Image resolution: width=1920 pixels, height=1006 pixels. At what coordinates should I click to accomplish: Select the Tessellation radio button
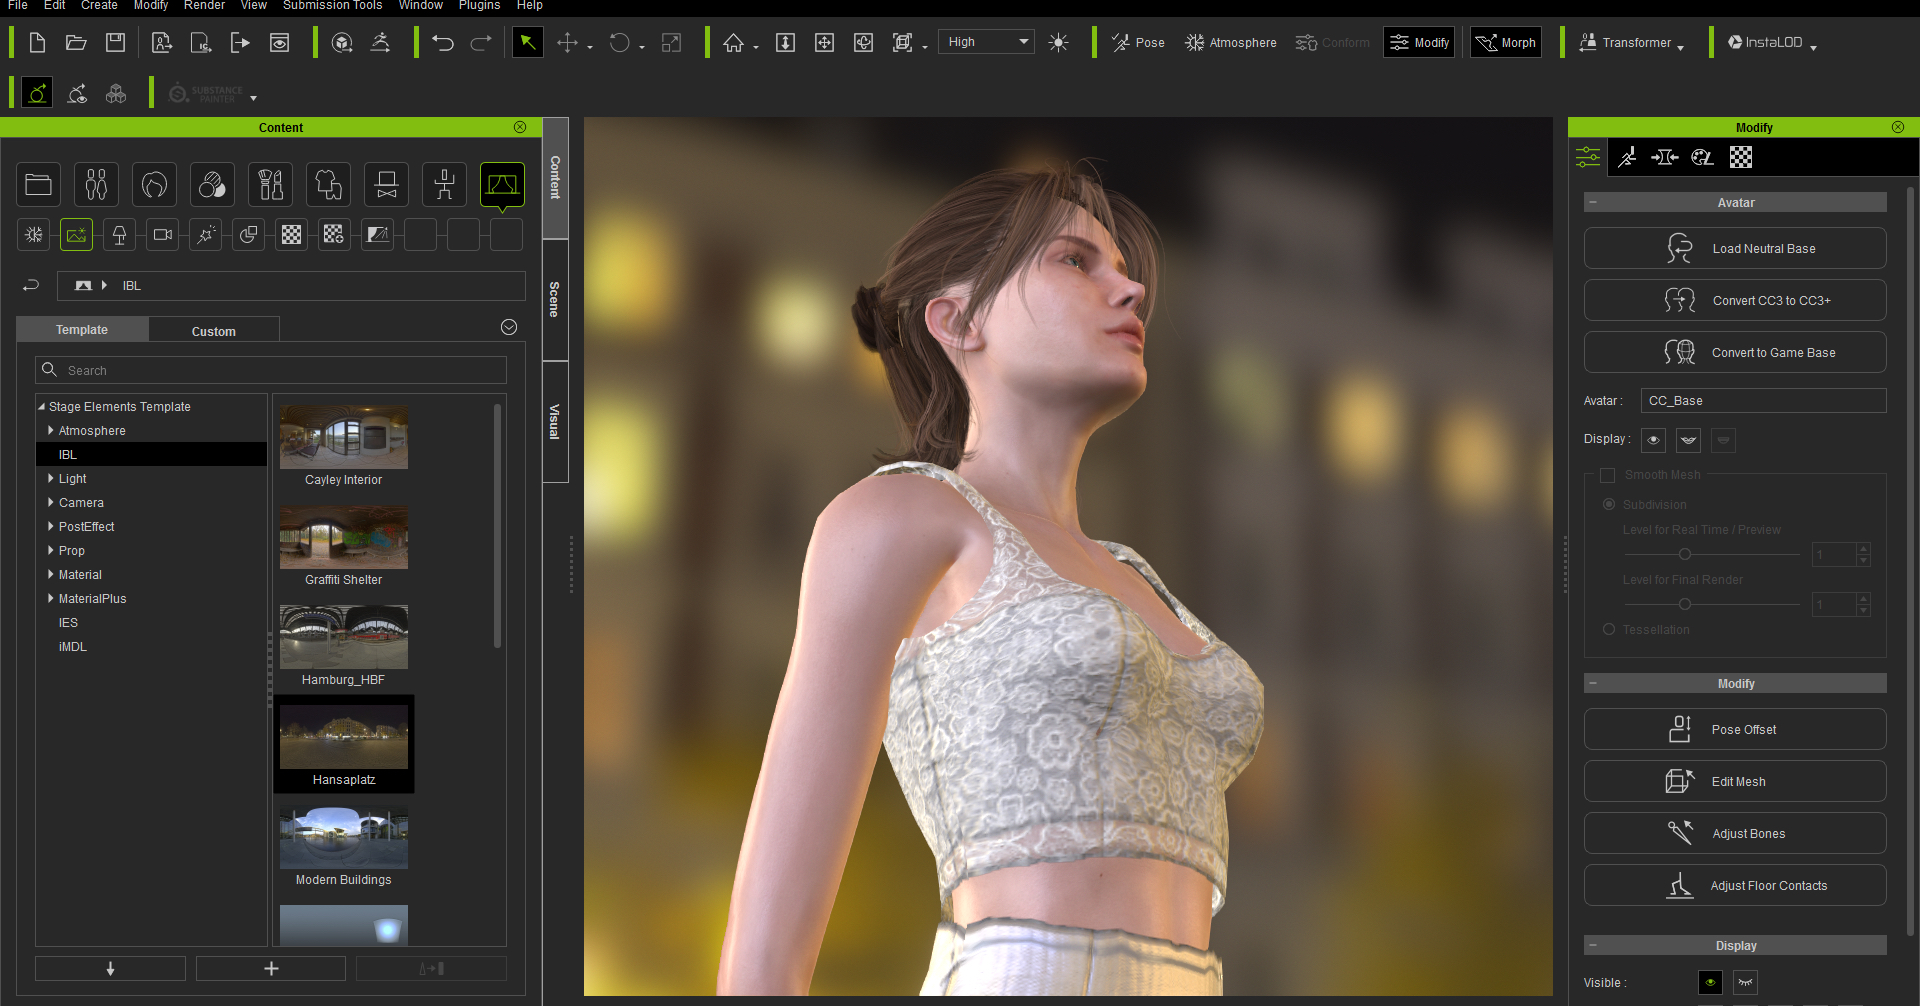pos(1608,629)
